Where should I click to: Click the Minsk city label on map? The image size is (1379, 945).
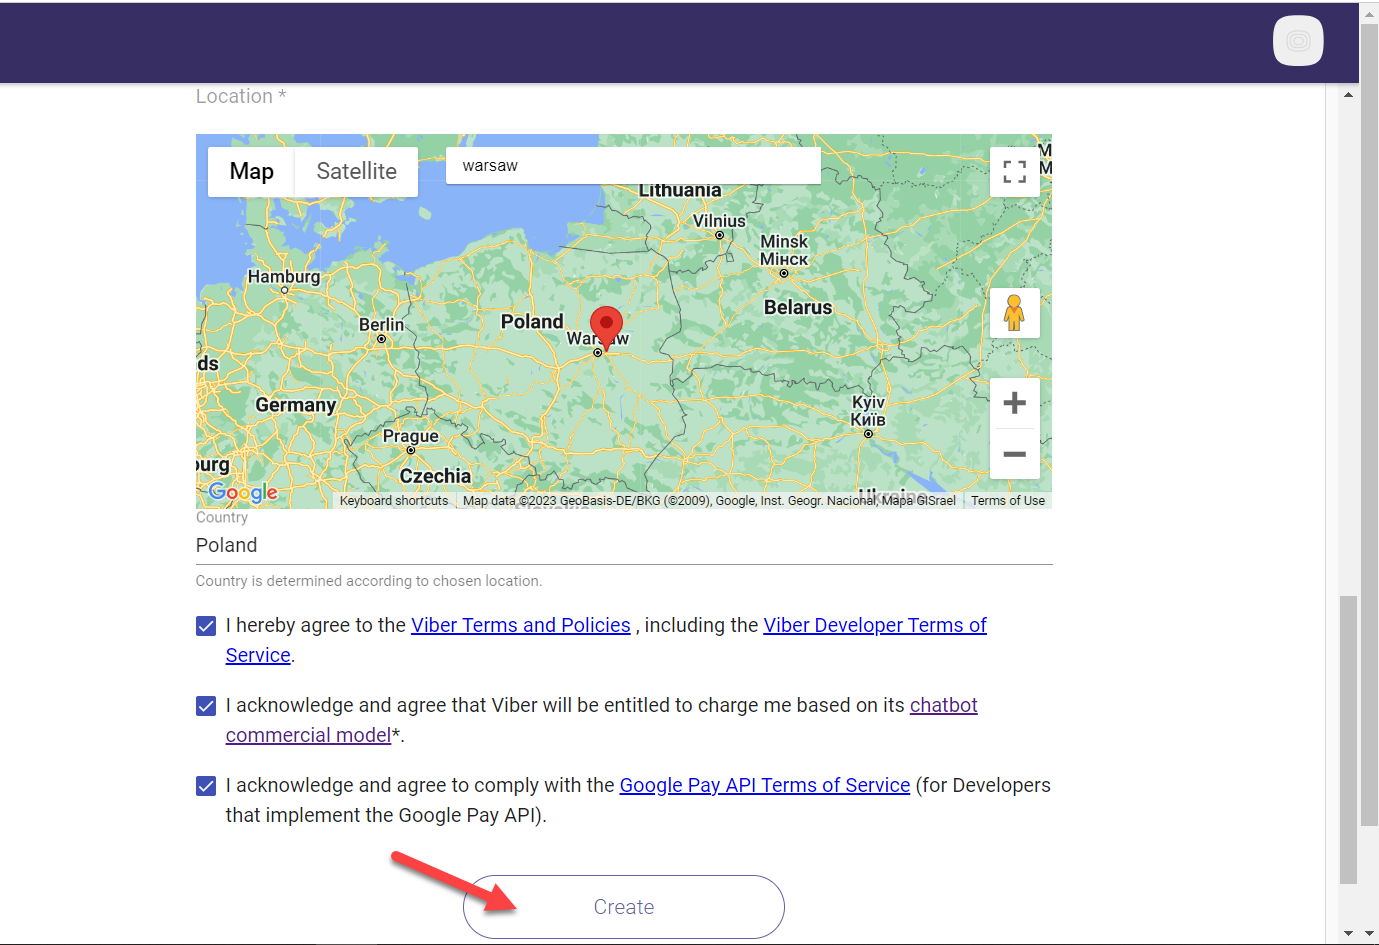(784, 250)
